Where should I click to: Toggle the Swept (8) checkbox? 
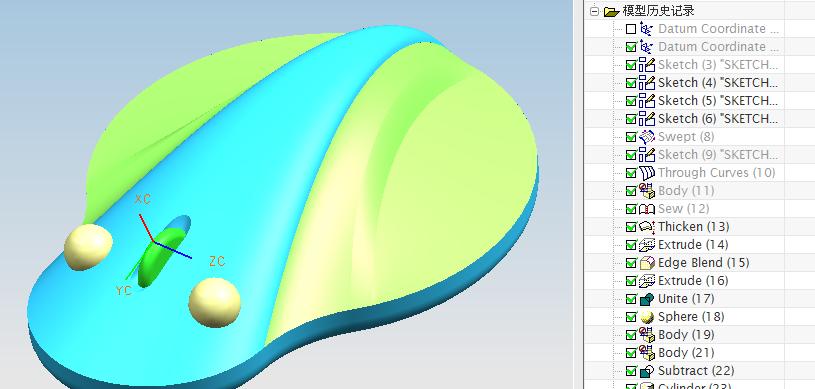631,137
